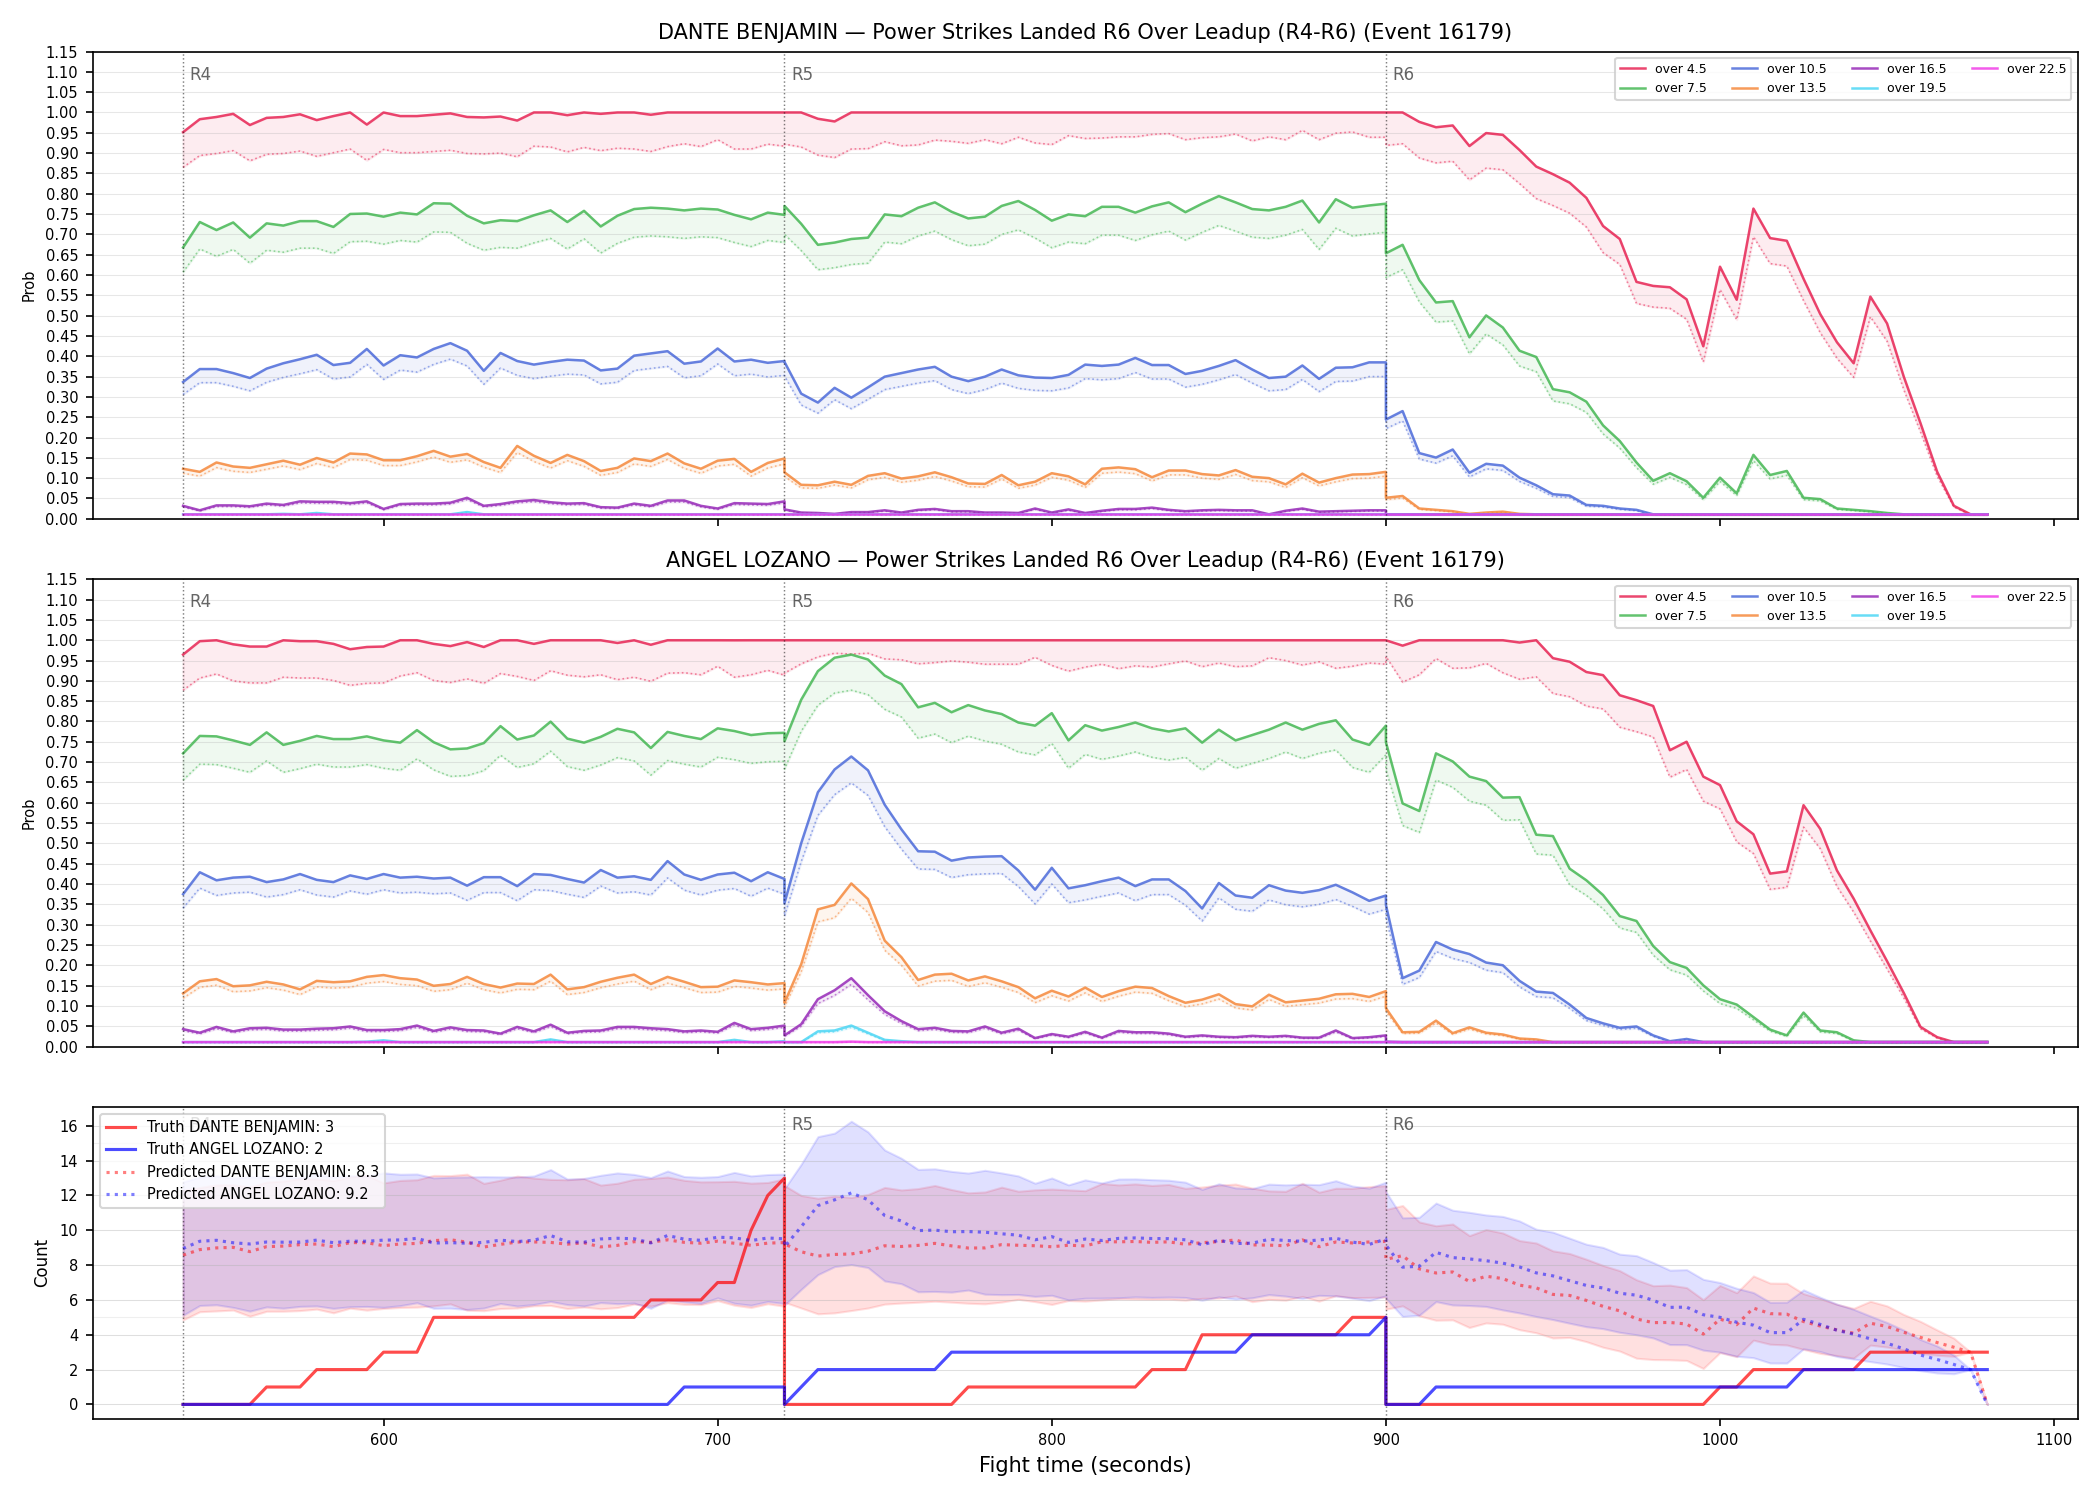Click the 16 tick label on Count axis
Image resolution: width=2100 pixels, height=1500 pixels.
pyautogui.click(x=68, y=1126)
